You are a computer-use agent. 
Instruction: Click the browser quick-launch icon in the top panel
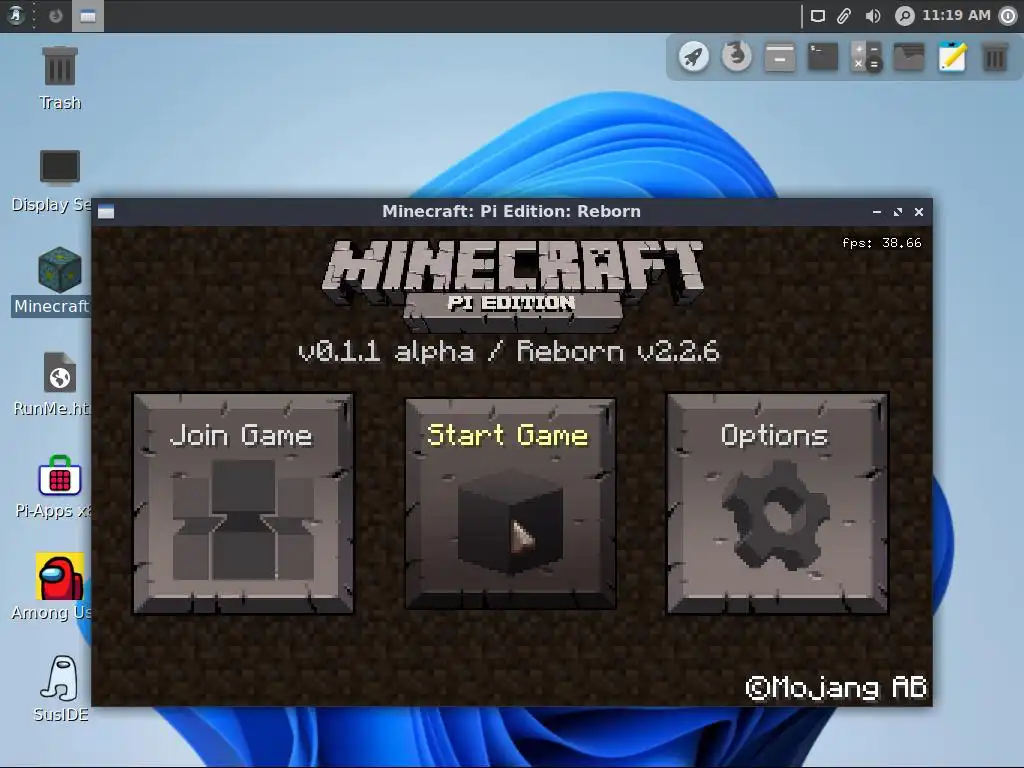tap(56, 16)
